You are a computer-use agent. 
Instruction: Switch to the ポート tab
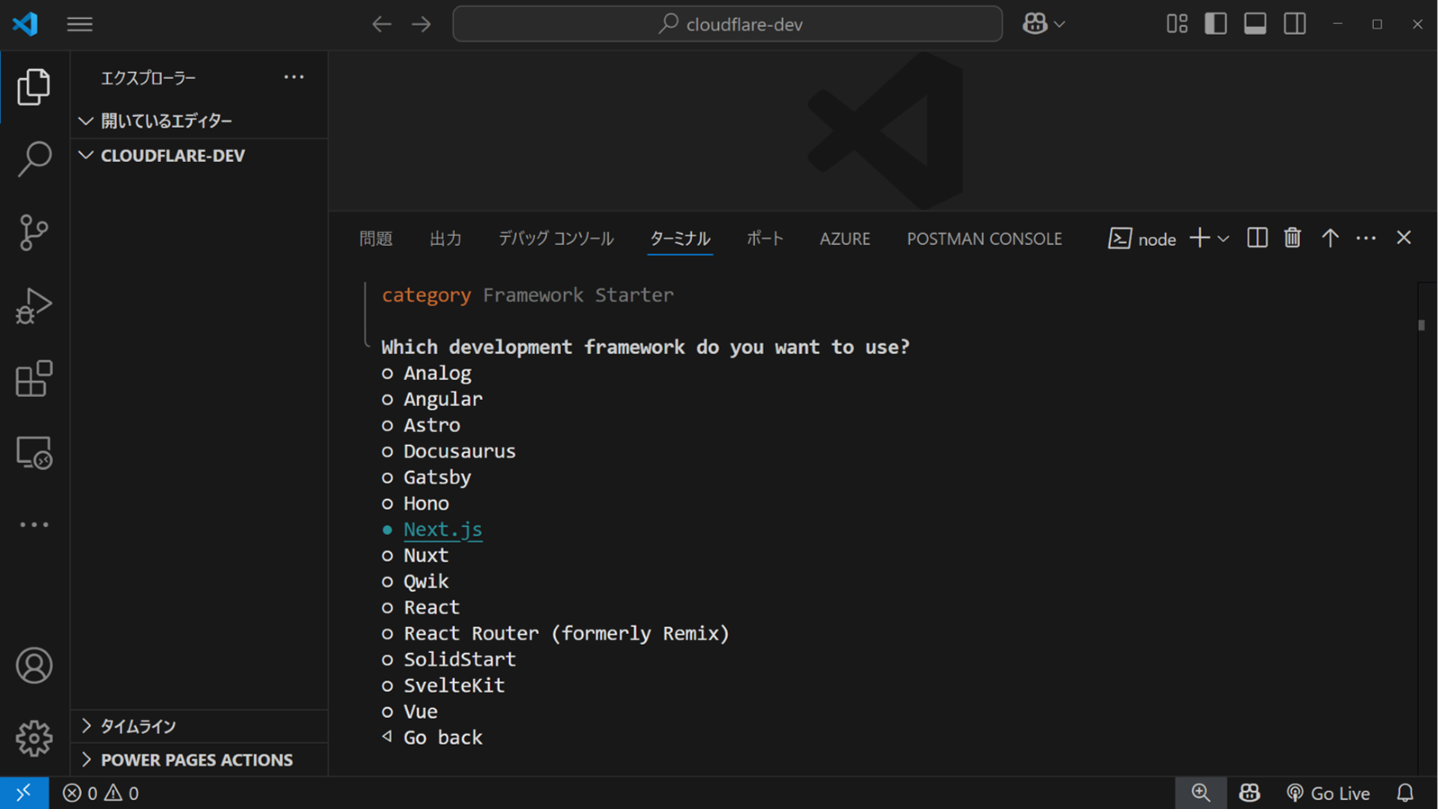[765, 239]
